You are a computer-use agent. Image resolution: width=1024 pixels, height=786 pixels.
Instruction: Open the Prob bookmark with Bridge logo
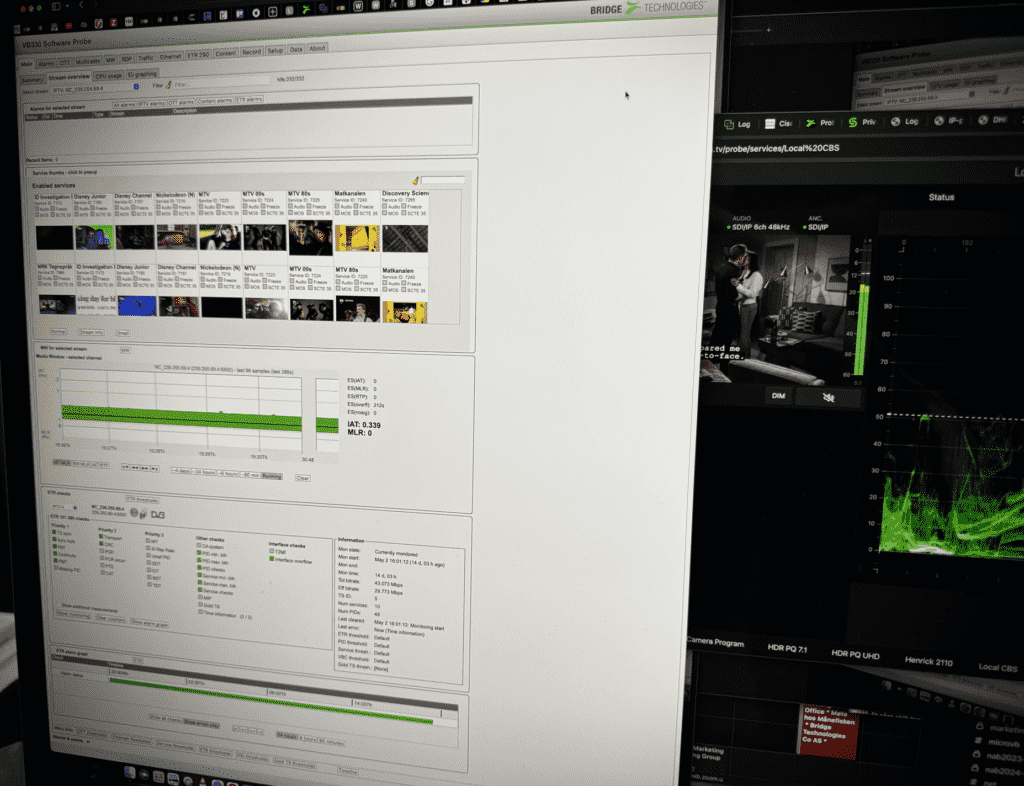pos(820,123)
